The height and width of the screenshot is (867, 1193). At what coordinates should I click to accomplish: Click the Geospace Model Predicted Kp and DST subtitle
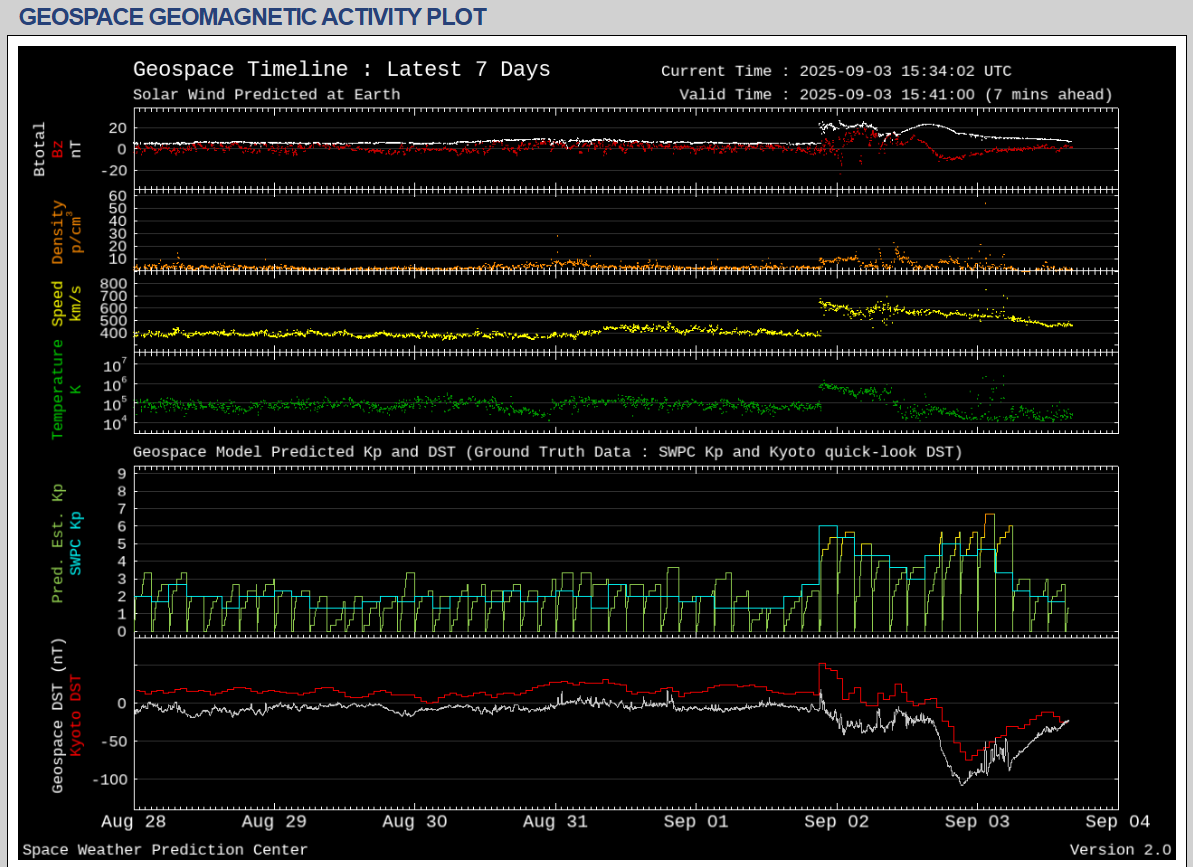547,452
